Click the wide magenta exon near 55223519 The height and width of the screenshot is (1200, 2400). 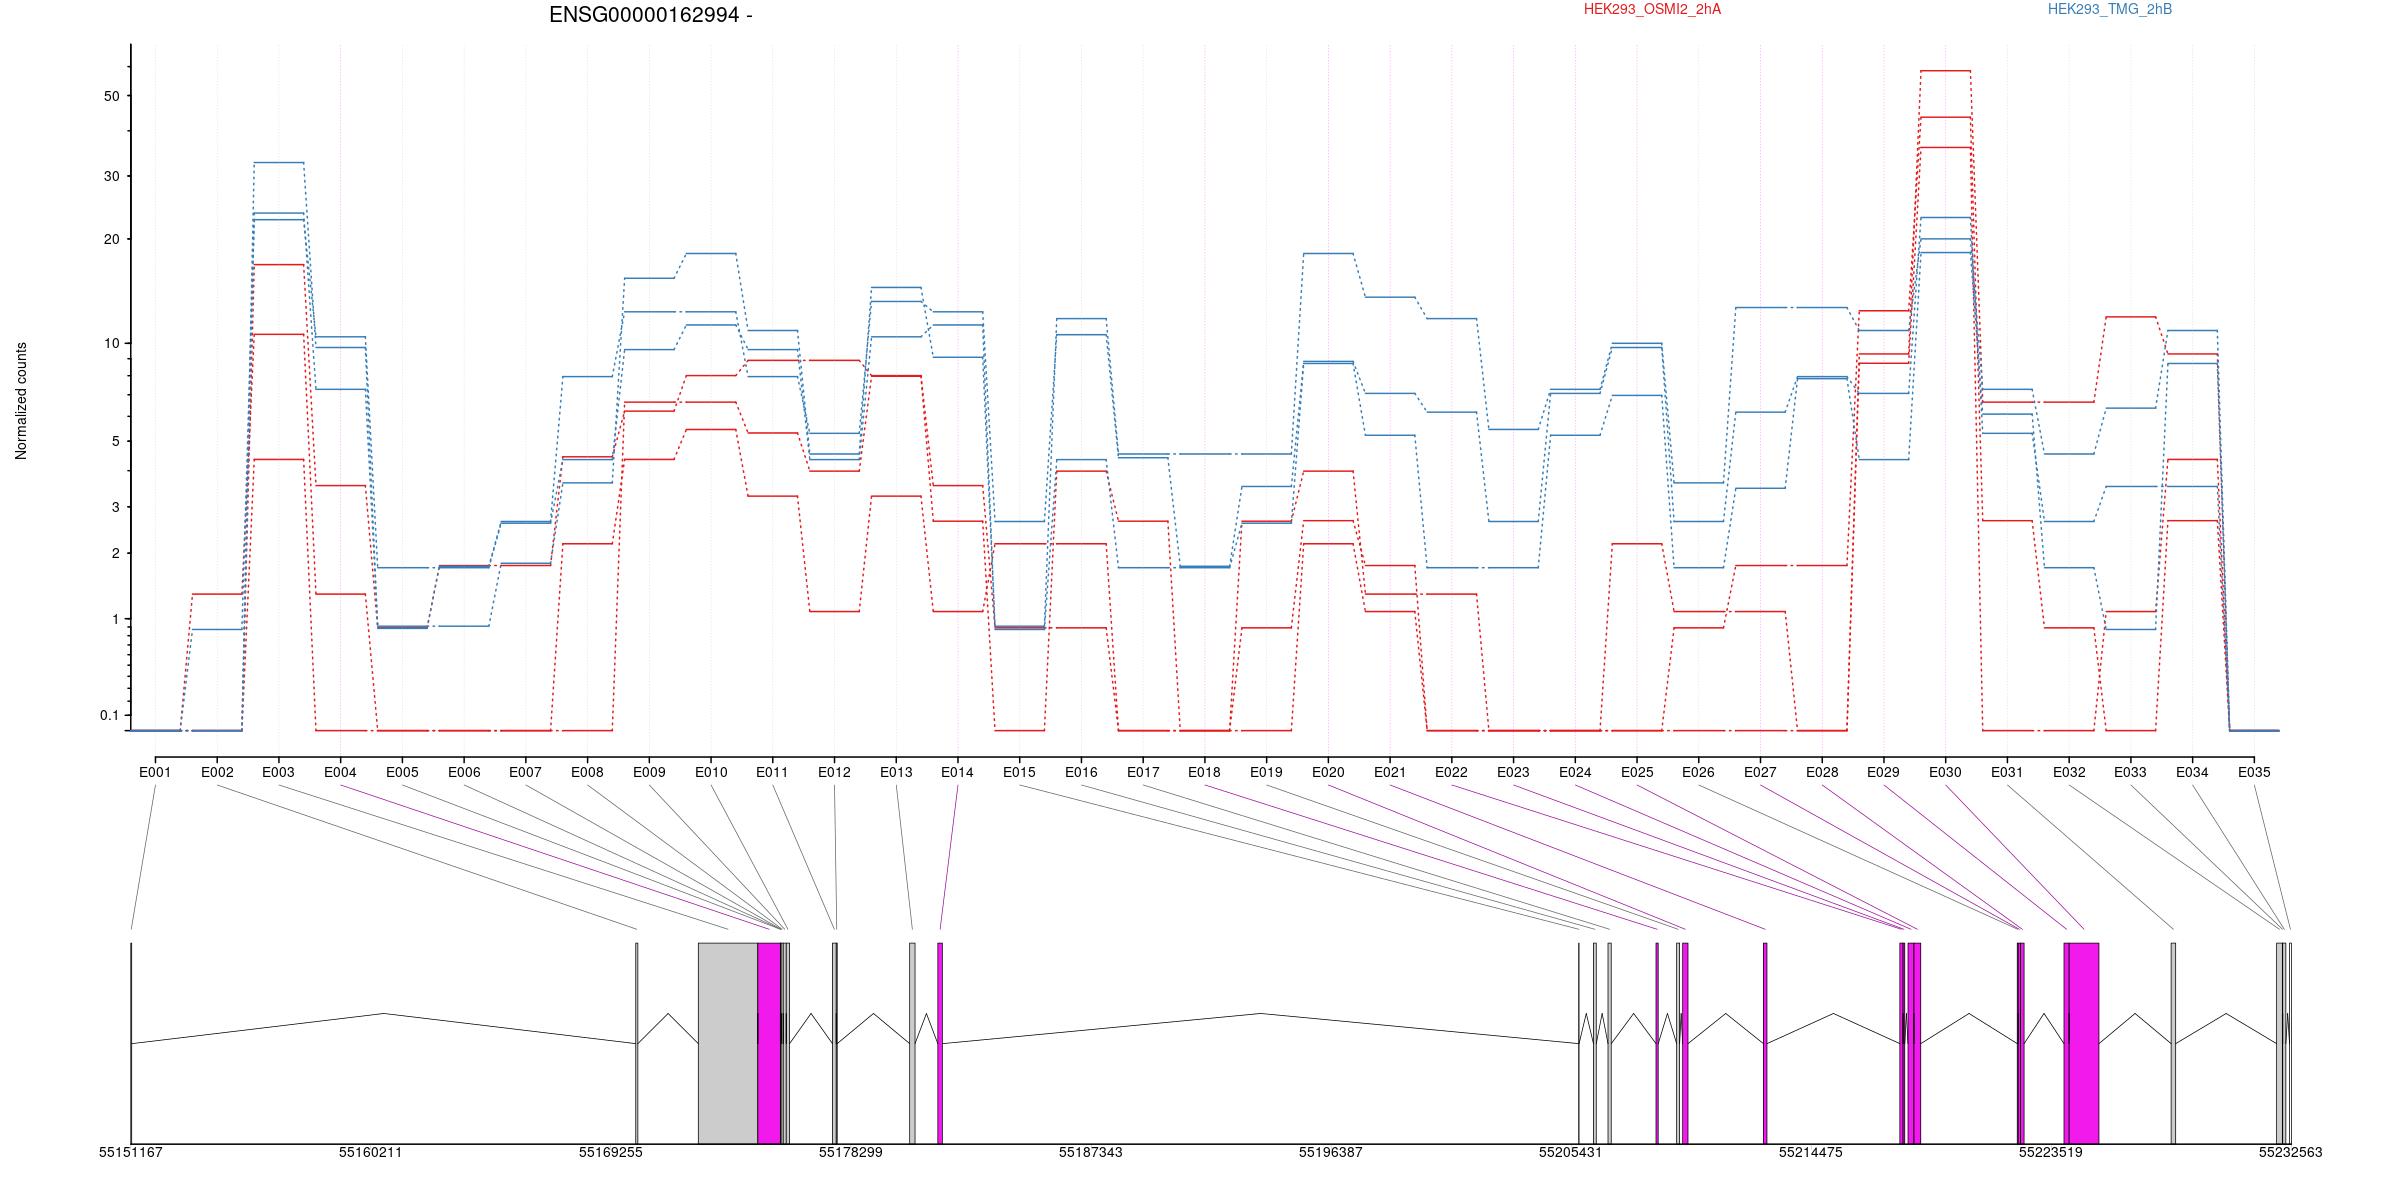2082,1043
